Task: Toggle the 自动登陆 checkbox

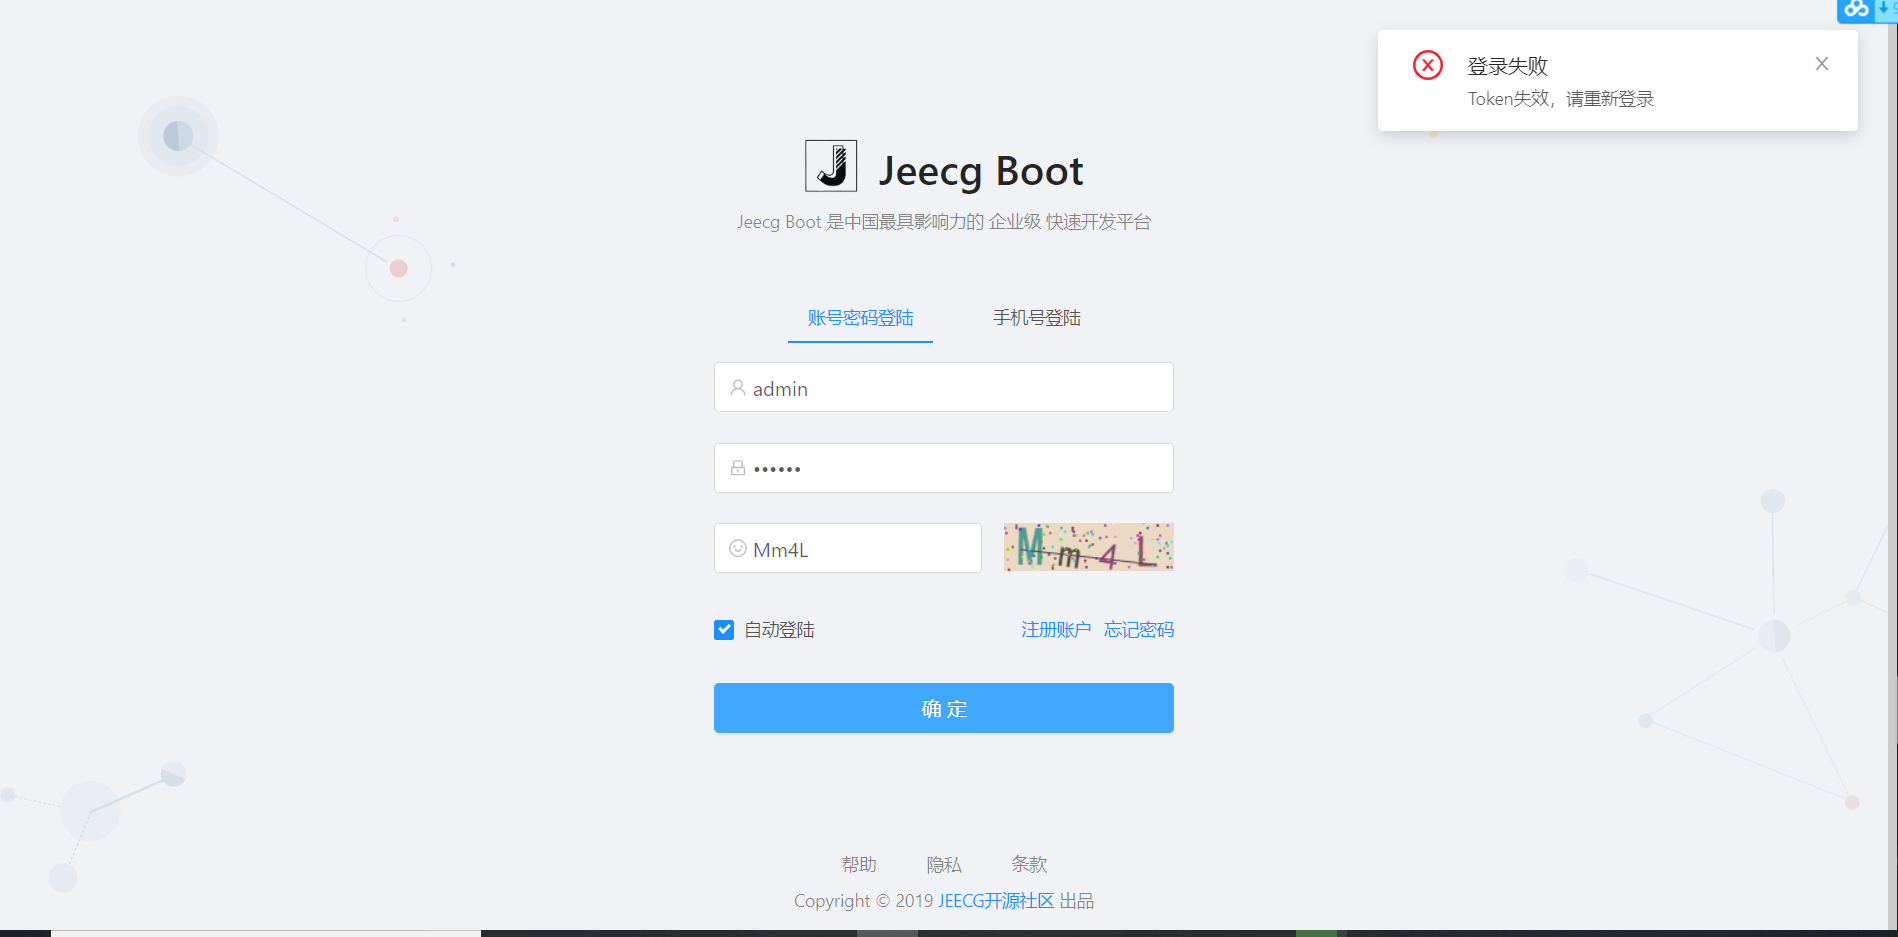Action: click(x=724, y=630)
